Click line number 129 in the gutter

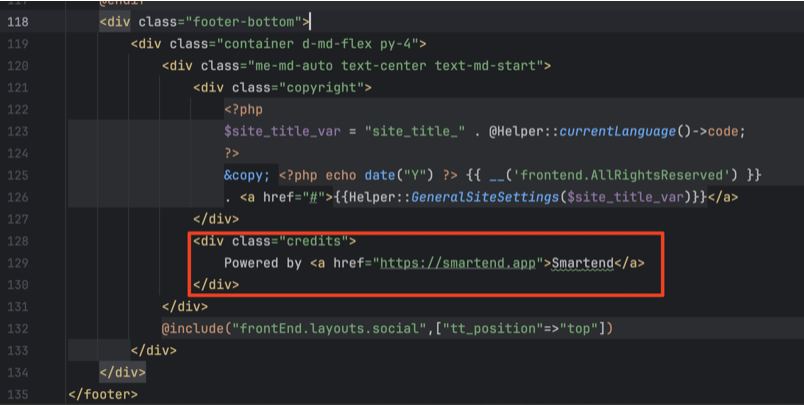click(x=18, y=263)
